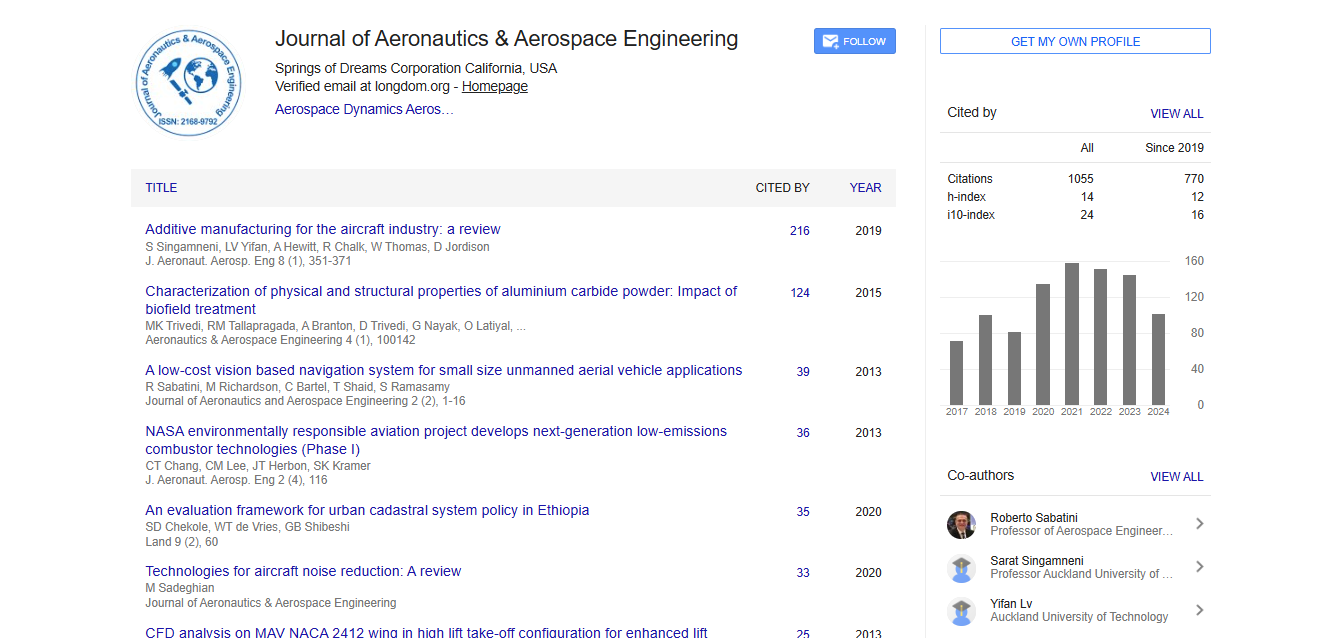Click the 770 citations since 2019 value
The image size is (1342, 638).
pyautogui.click(x=1194, y=179)
